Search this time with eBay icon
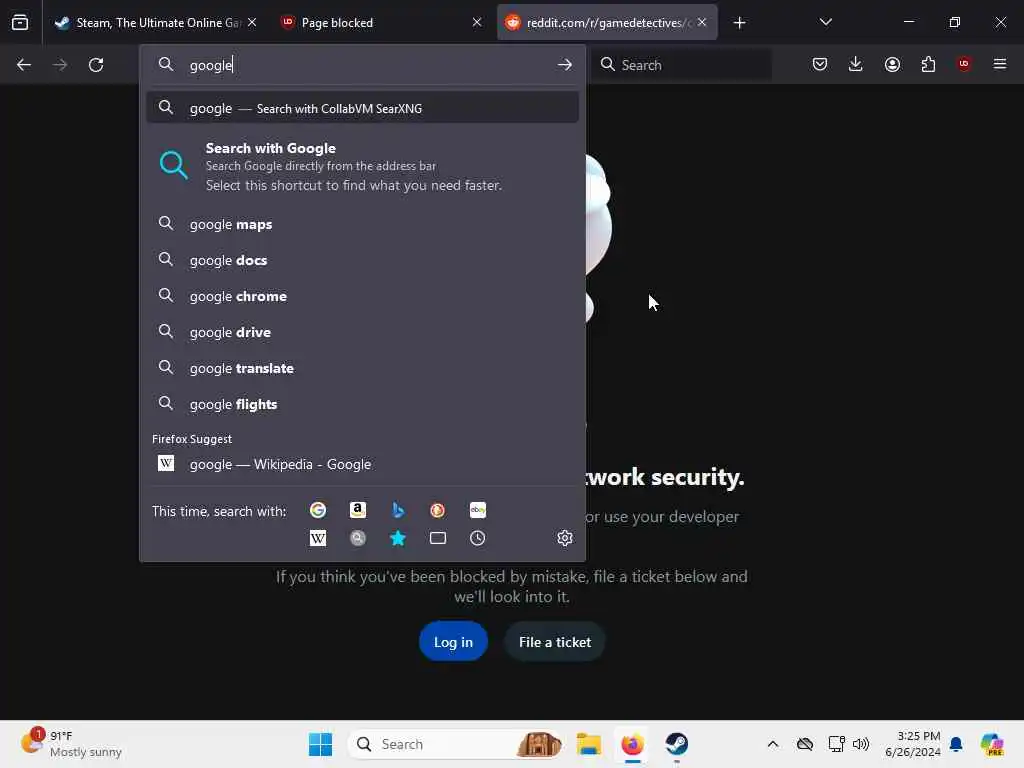 477,510
